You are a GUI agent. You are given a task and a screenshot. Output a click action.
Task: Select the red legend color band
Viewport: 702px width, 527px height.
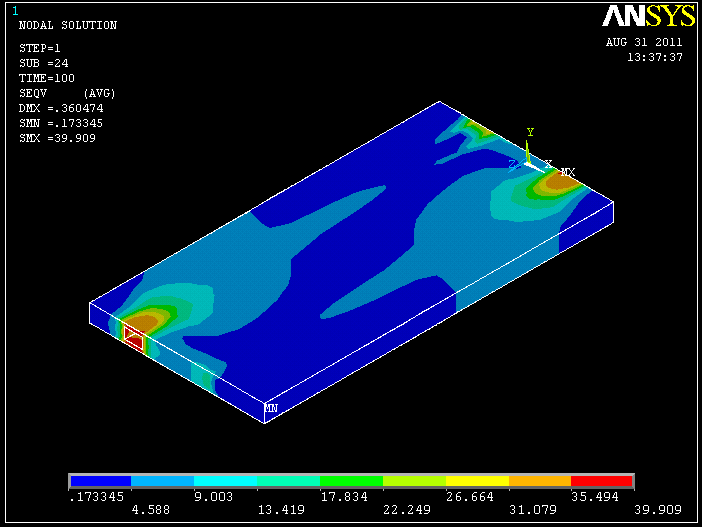tap(602, 481)
